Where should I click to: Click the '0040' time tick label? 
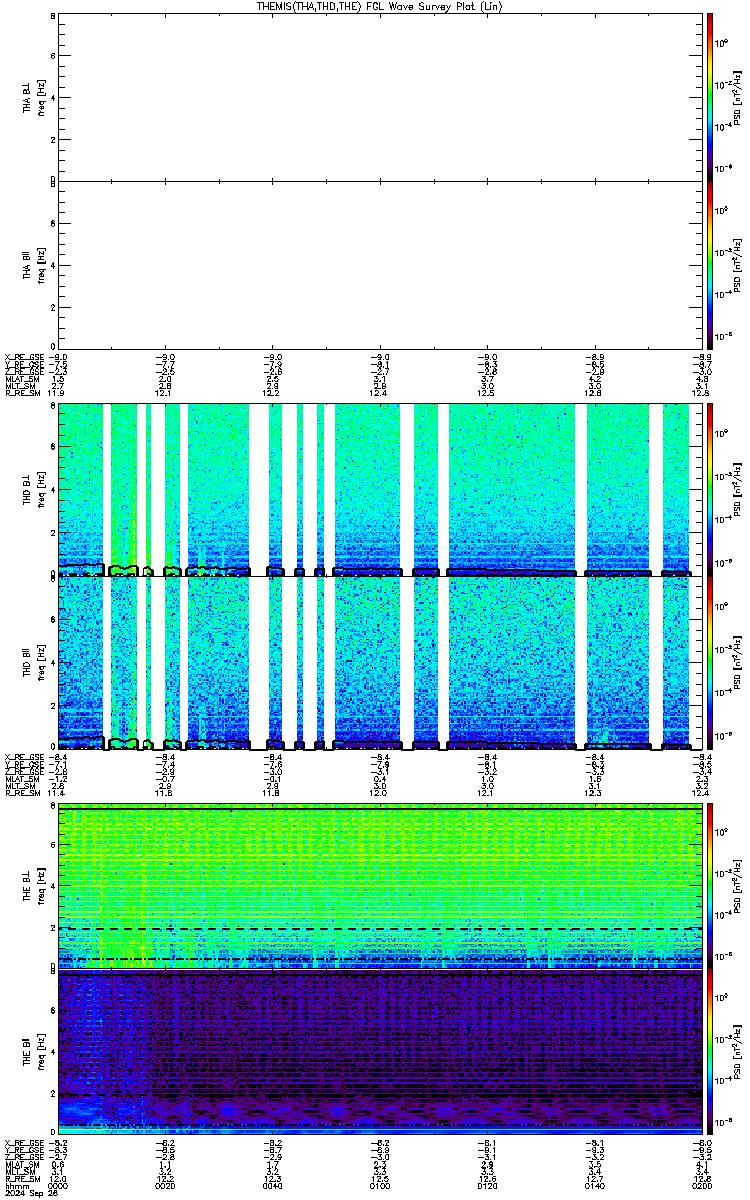pyautogui.click(x=272, y=1187)
